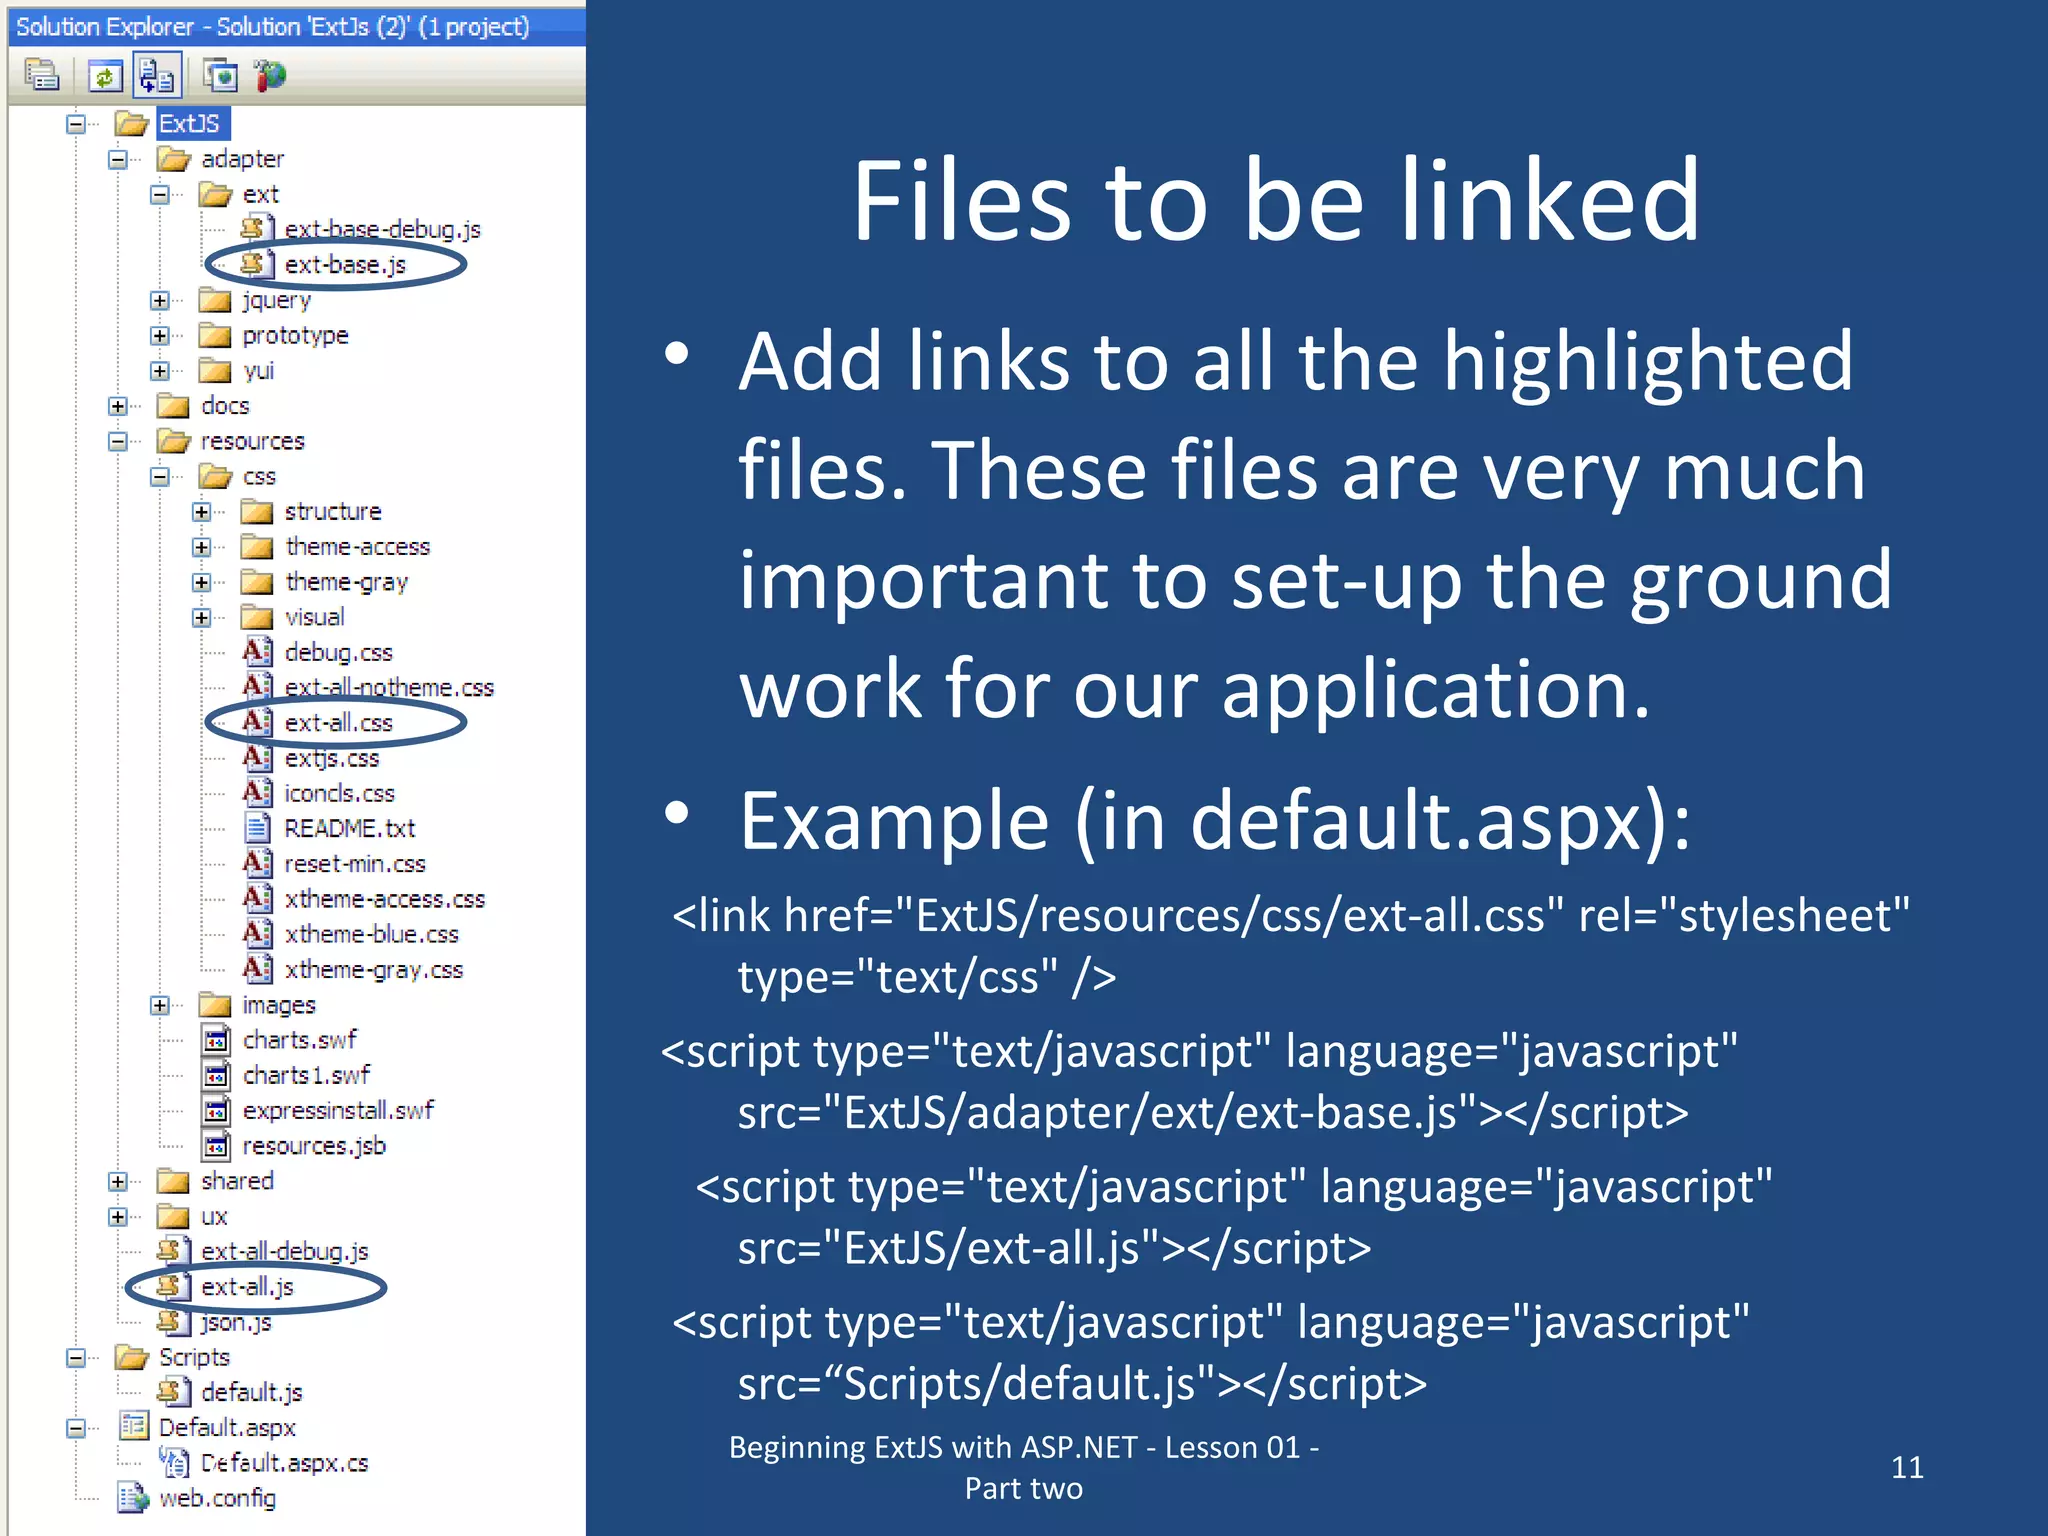This screenshot has width=2048, height=1536.
Task: Click the Solution Explorer title bar
Action: 297,27
